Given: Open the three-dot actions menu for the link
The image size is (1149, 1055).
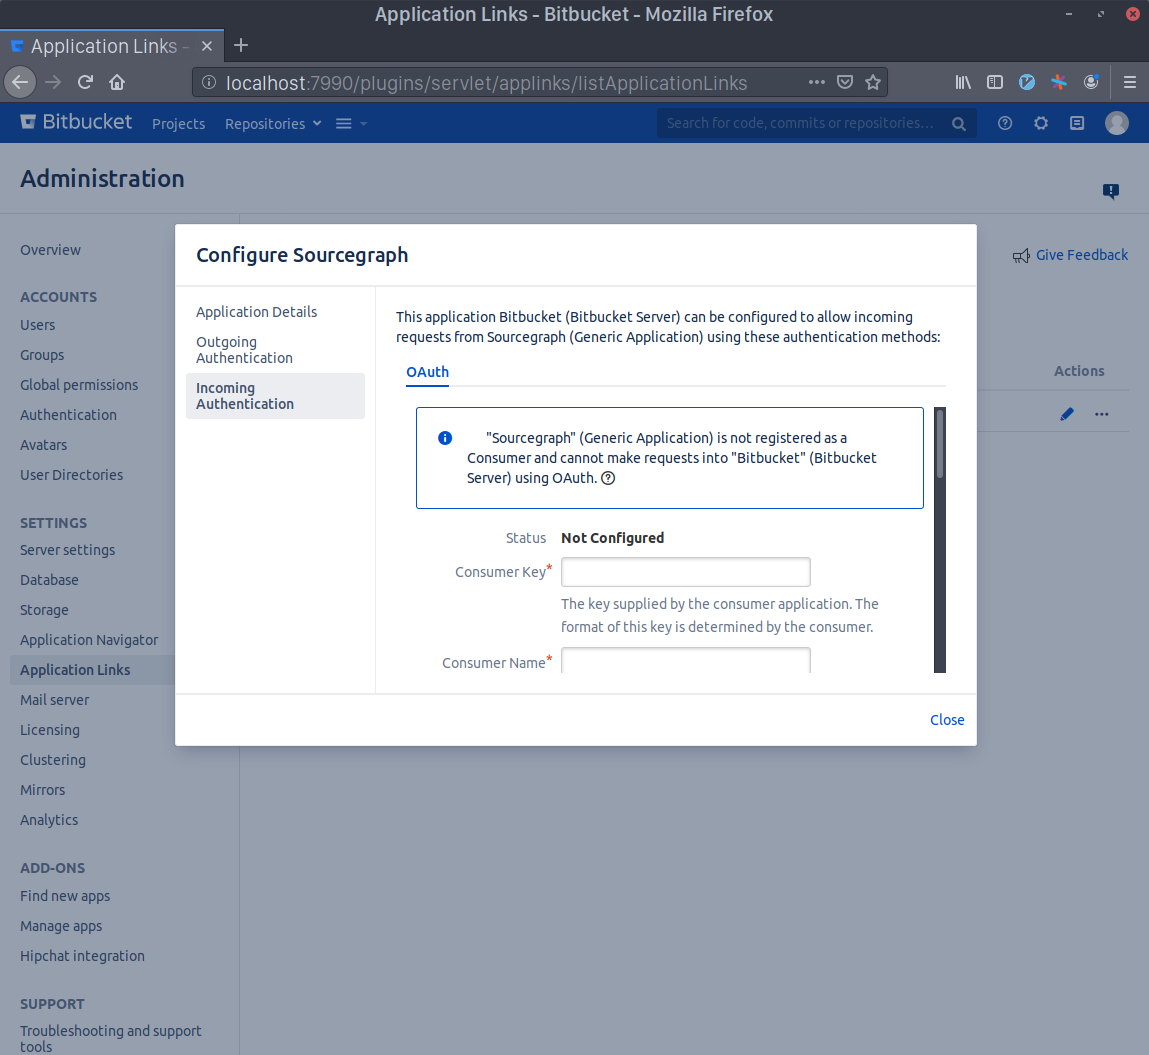Looking at the screenshot, I should point(1101,414).
